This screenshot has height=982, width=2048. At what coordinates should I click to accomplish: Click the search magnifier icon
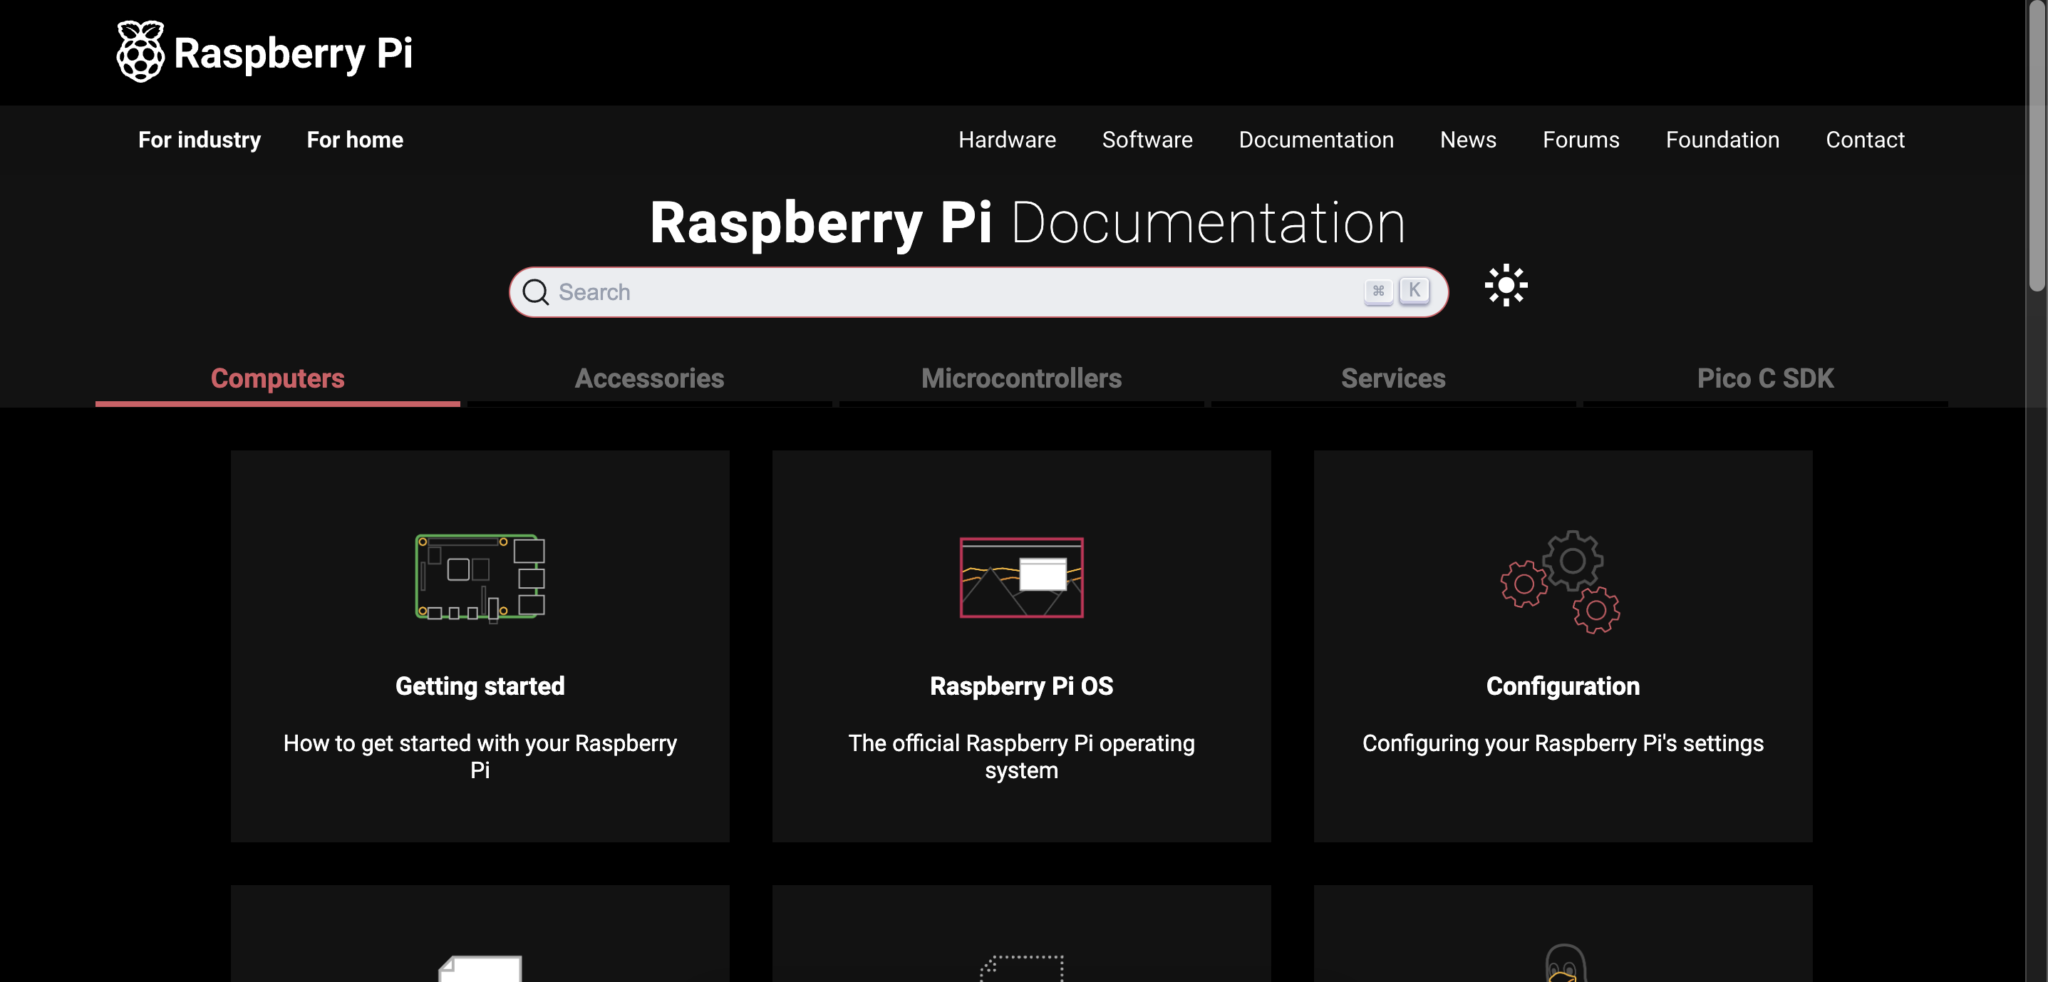[536, 292]
